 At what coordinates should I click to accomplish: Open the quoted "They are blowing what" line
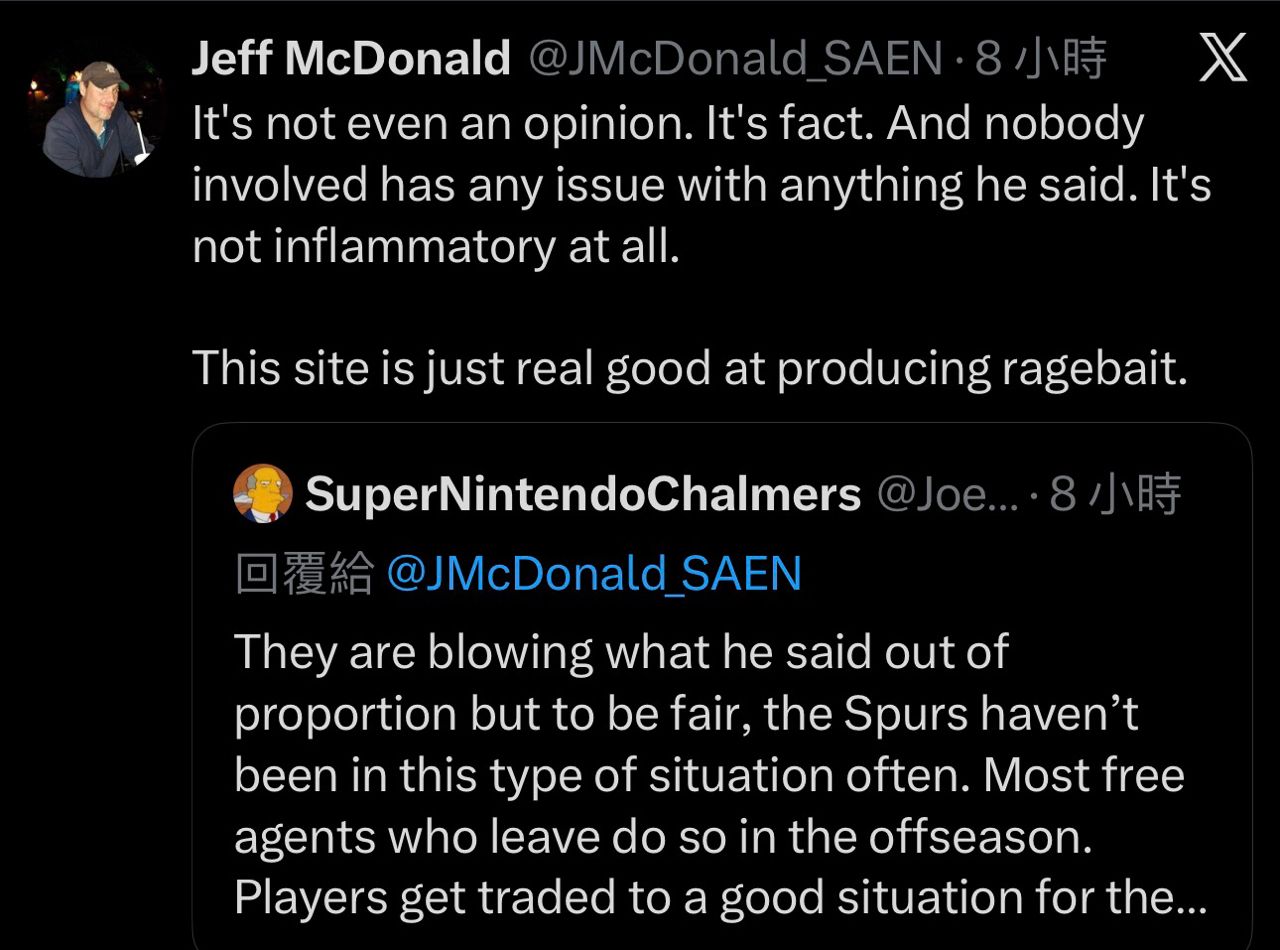click(x=620, y=652)
